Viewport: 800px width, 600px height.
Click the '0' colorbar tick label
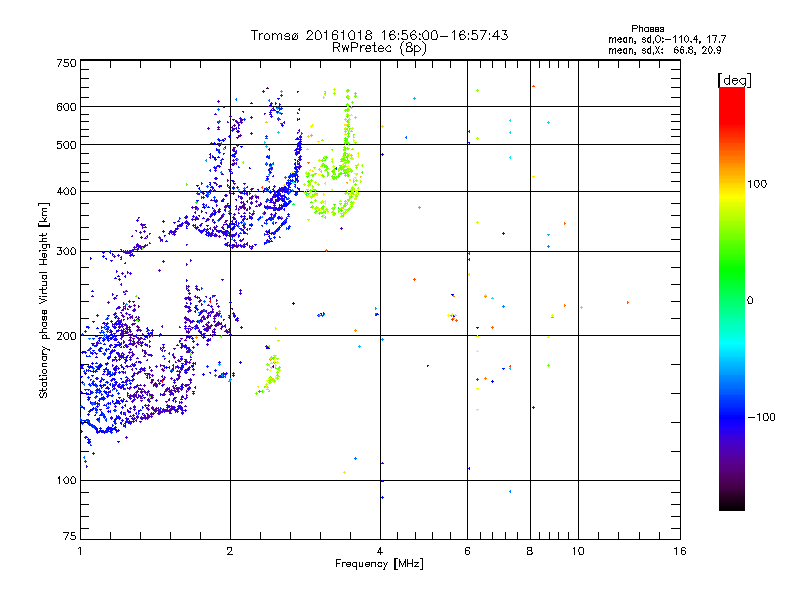coord(749,301)
